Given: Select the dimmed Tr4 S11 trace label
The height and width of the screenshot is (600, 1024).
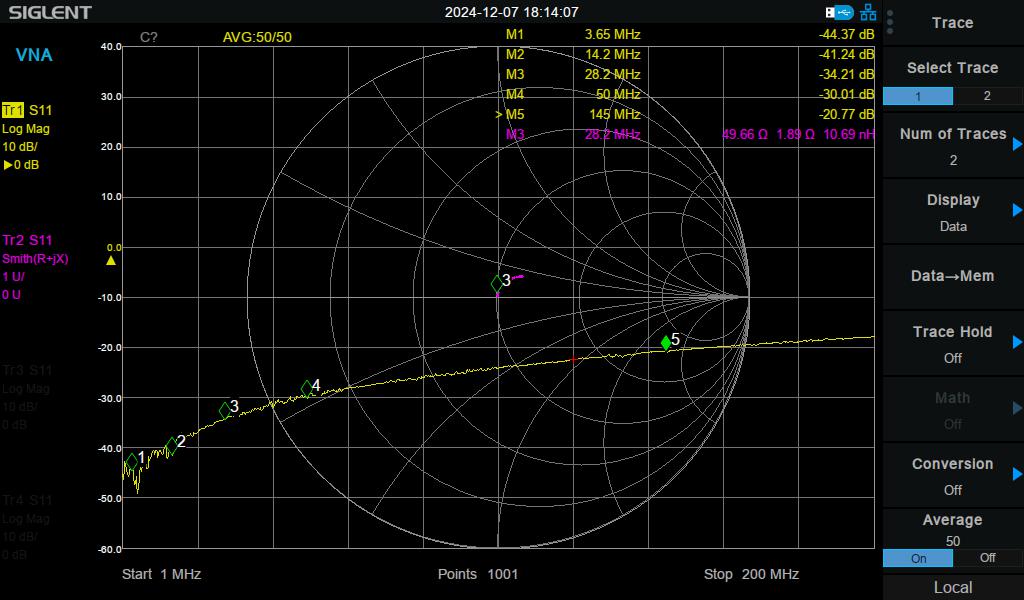Looking at the screenshot, I should 27,500.
